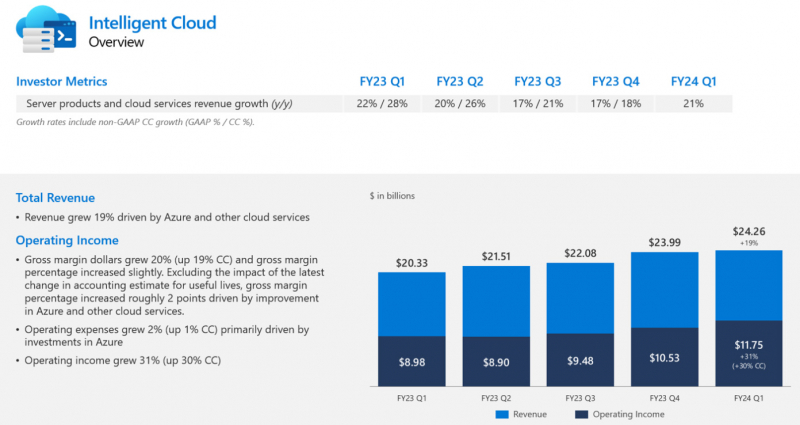Click the $11.75 operating income bar segment
800x425 pixels.
[x=748, y=355]
